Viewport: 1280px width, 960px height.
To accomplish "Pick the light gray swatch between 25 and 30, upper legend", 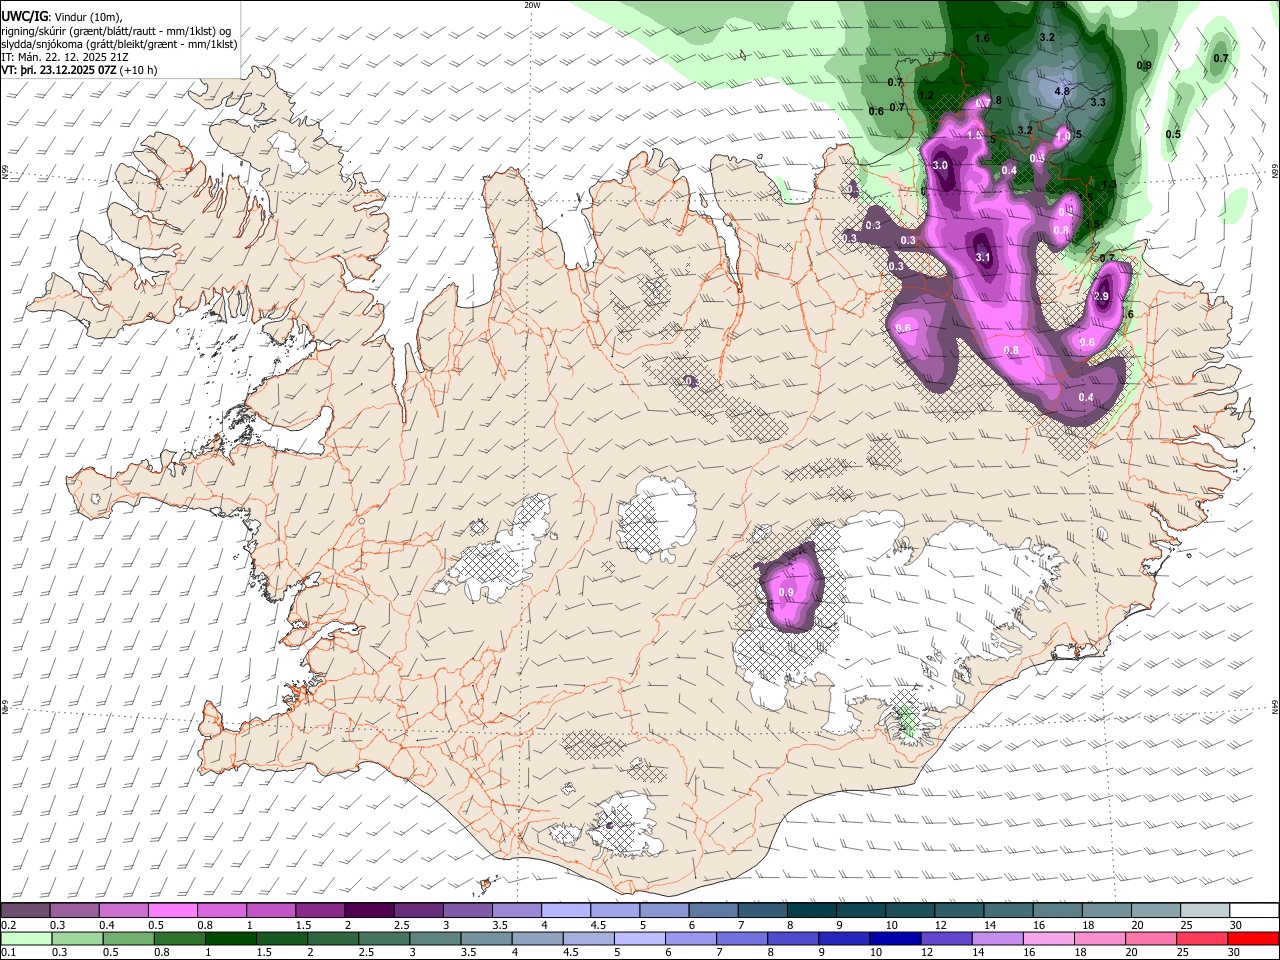I will click(1205, 911).
